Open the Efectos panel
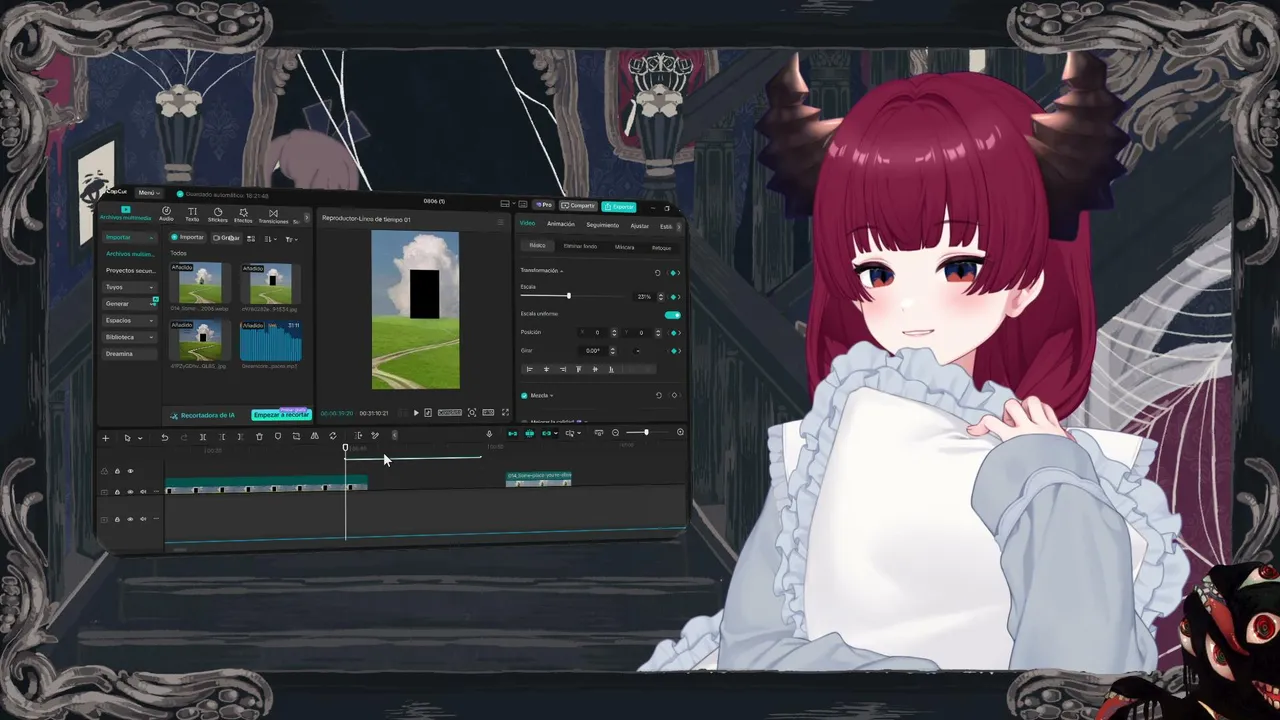The width and height of the screenshot is (1280, 720). click(x=243, y=216)
